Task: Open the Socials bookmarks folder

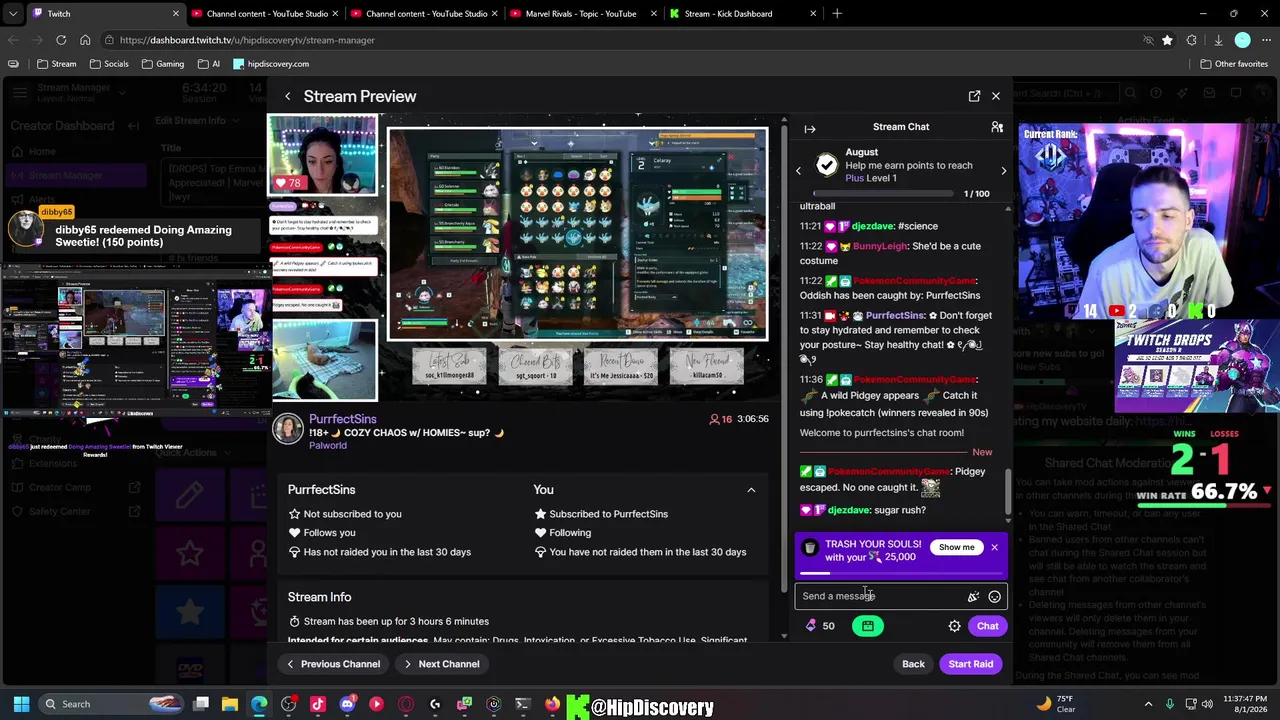Action: (x=109, y=64)
